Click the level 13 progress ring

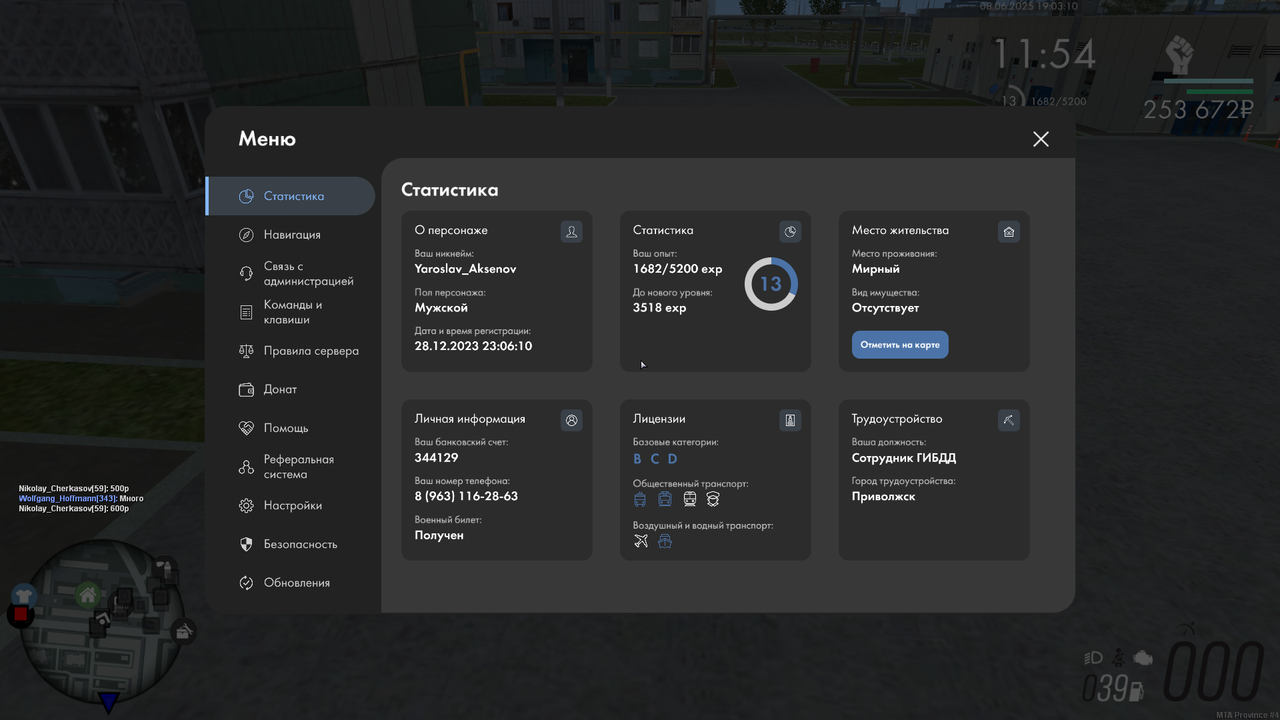click(x=771, y=284)
